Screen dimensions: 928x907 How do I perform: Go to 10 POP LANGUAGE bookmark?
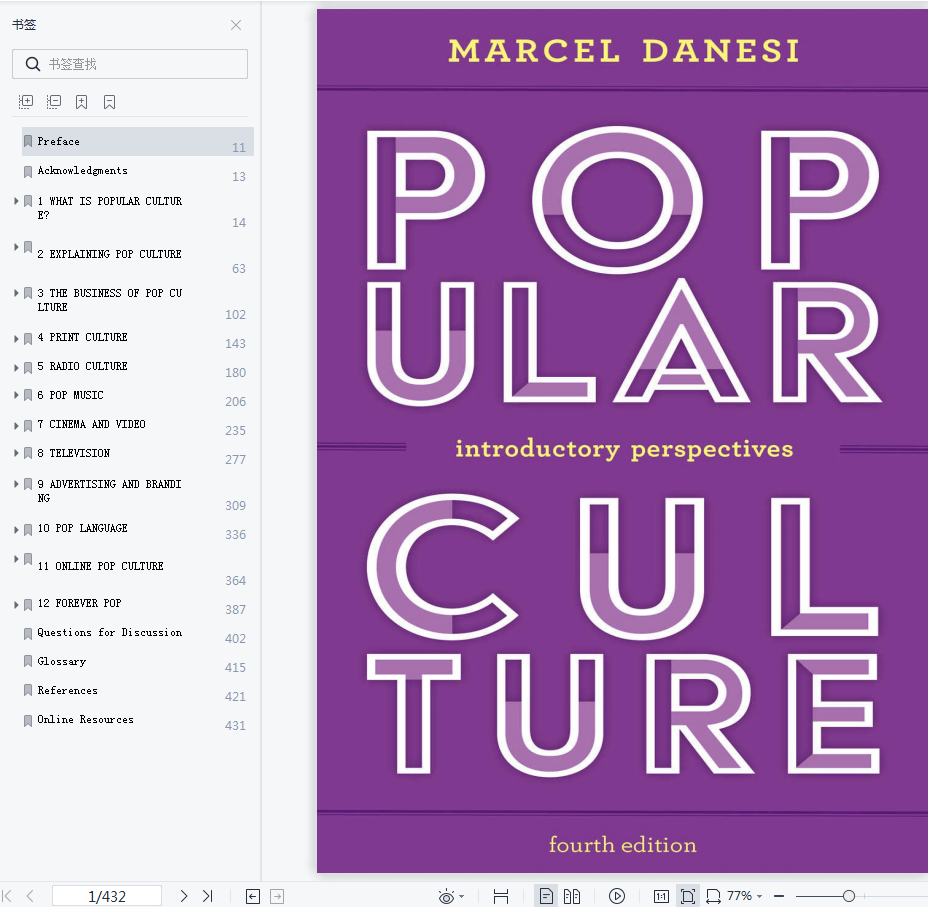82,528
